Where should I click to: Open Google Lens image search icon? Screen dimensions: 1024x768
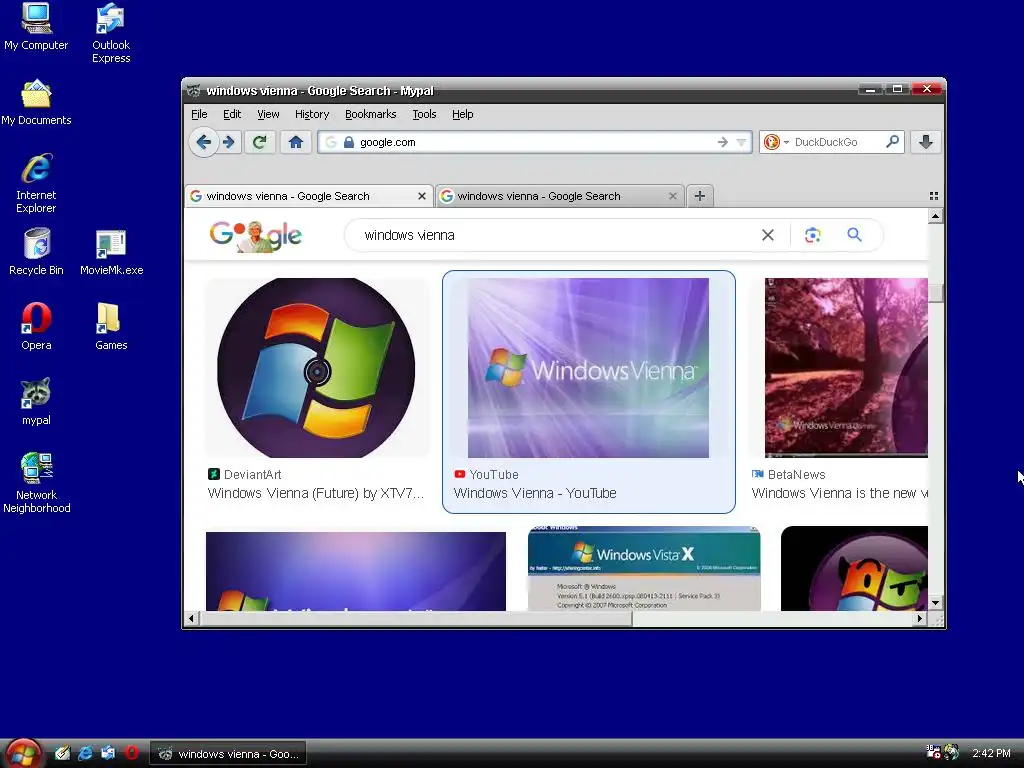tap(812, 235)
